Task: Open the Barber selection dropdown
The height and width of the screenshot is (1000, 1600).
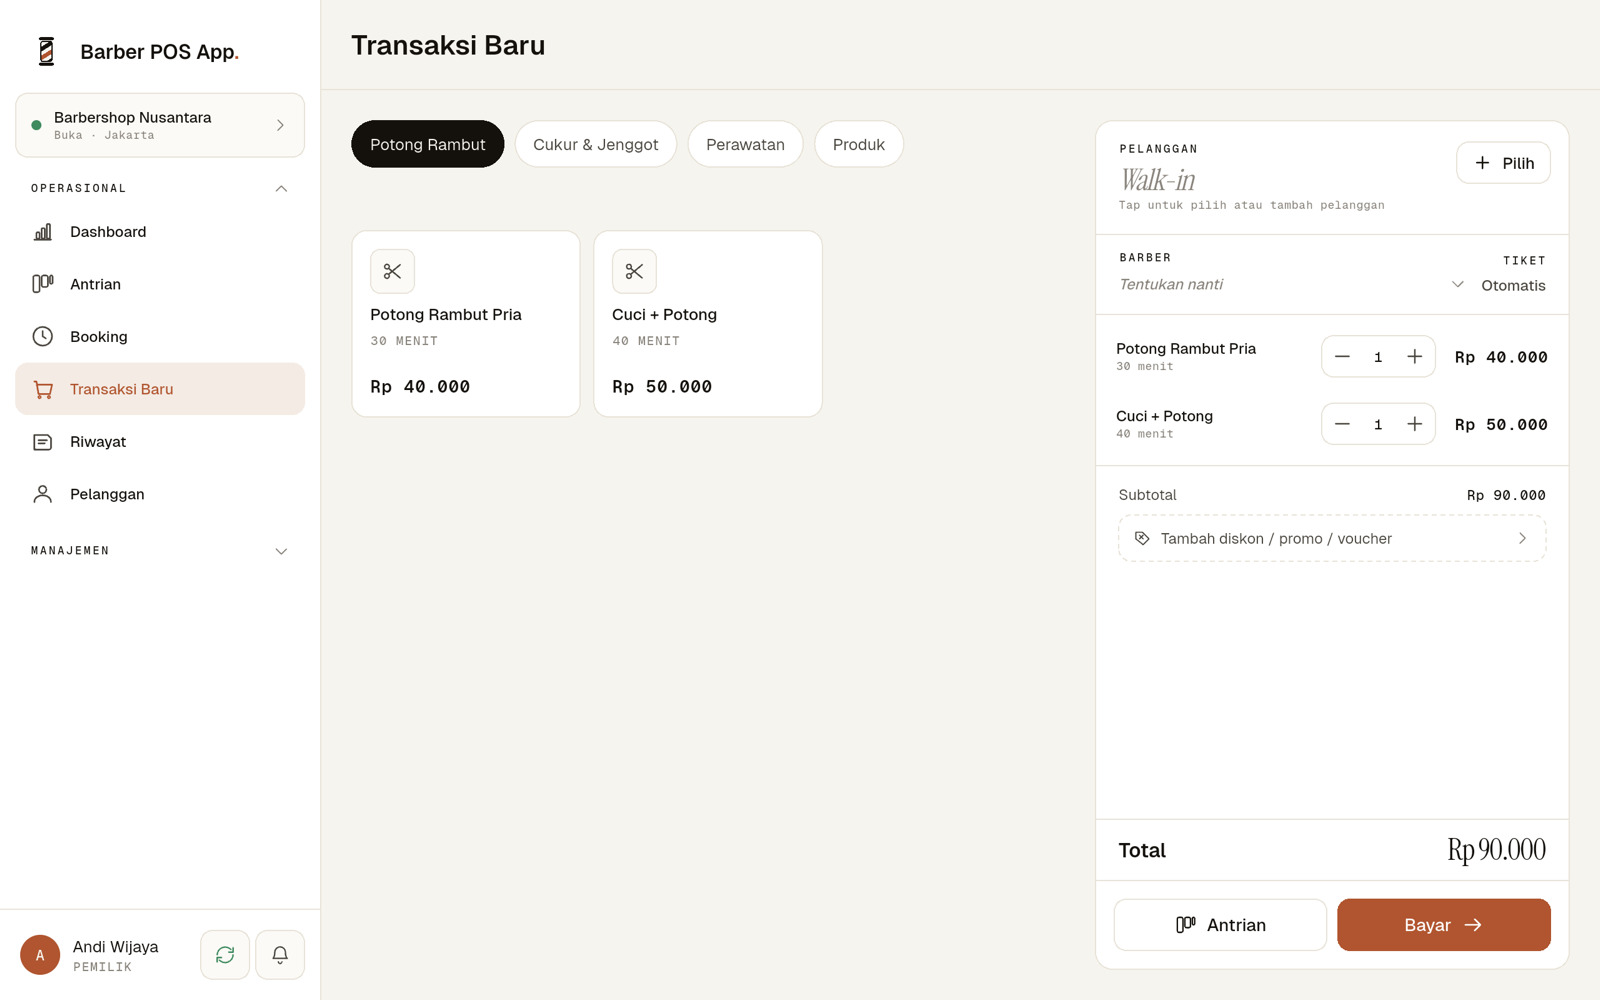Action: coord(1291,285)
